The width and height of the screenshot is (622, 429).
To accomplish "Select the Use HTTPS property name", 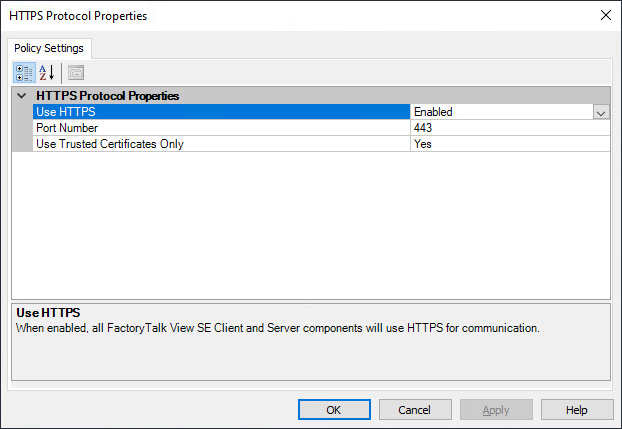I will pos(220,112).
